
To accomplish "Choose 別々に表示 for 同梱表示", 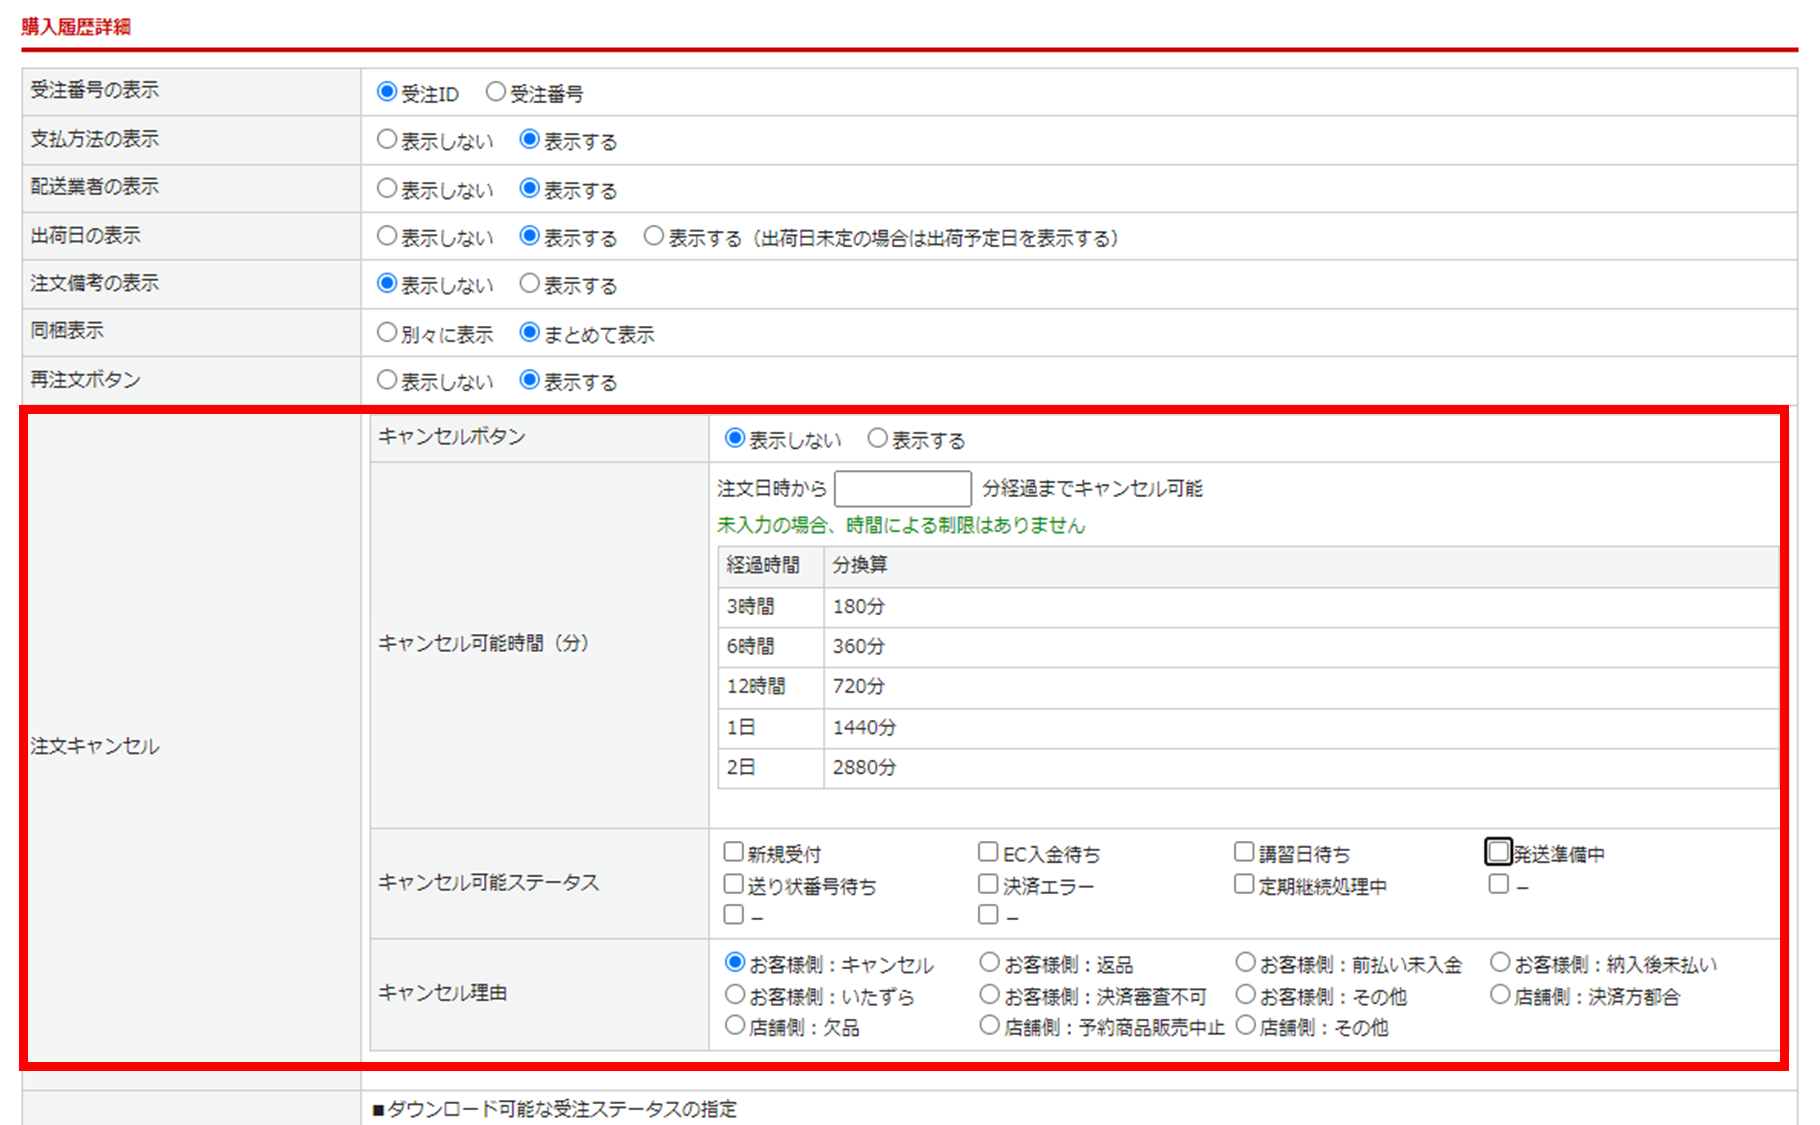I will pyautogui.click(x=387, y=332).
